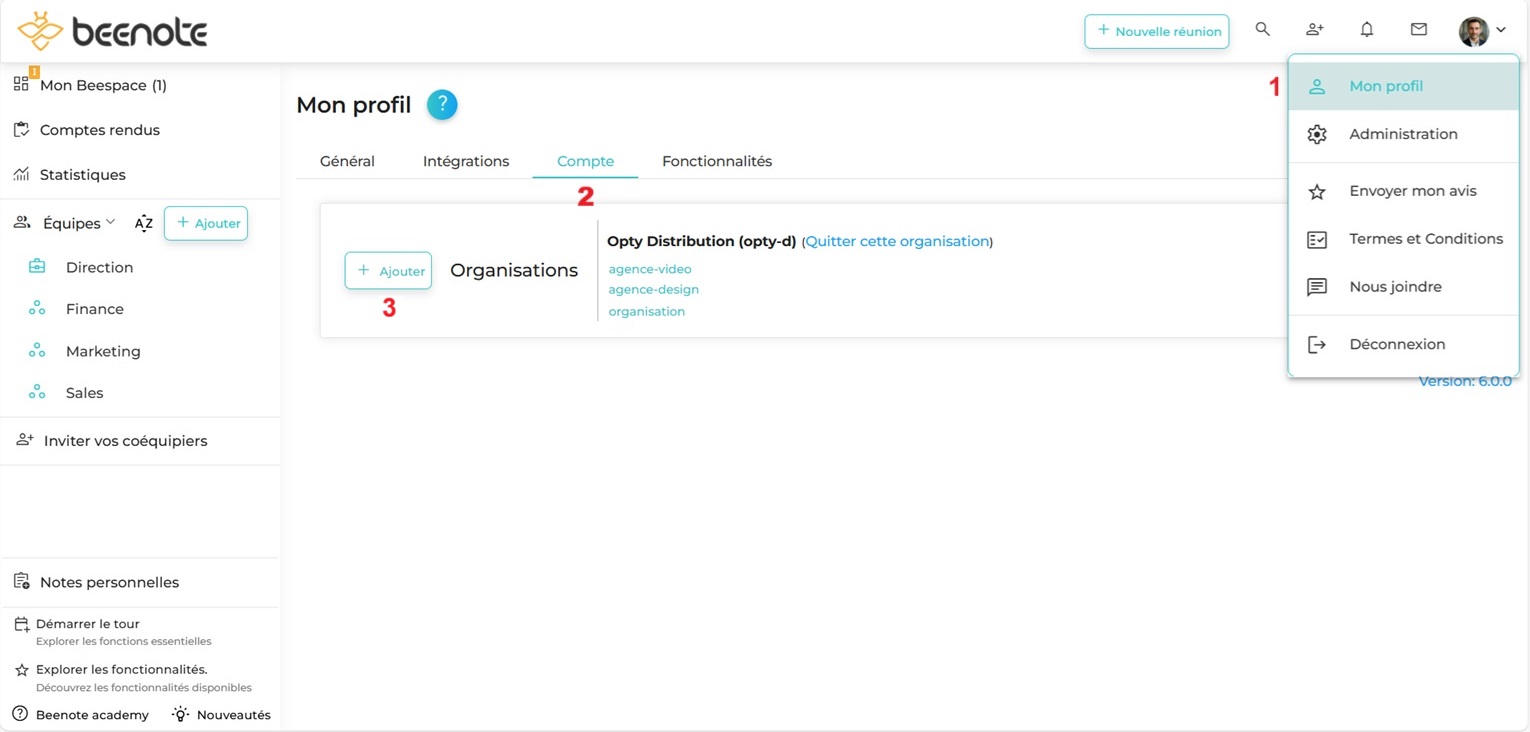
Task: Click the add user icon in header
Action: [1315, 30]
